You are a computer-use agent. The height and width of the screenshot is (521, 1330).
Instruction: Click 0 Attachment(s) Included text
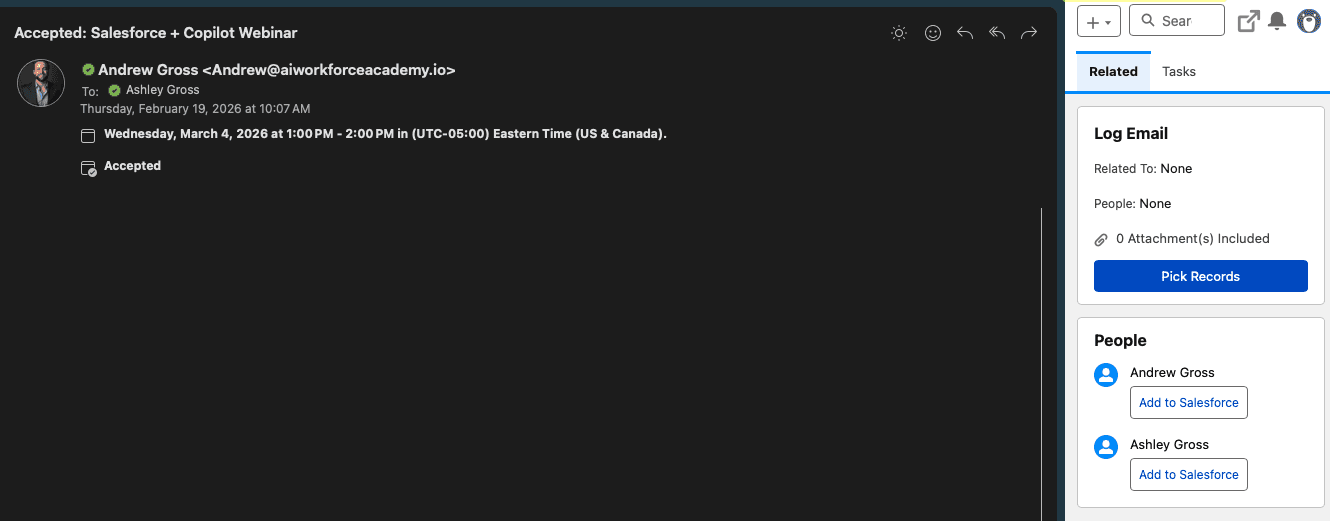[1193, 238]
